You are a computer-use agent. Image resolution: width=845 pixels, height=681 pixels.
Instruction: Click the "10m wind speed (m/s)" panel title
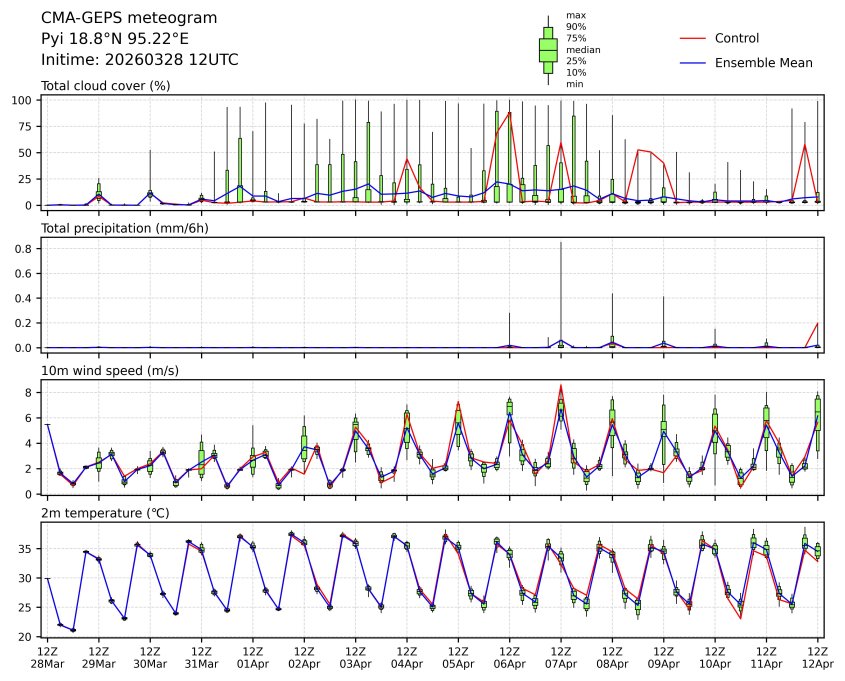[105, 371]
